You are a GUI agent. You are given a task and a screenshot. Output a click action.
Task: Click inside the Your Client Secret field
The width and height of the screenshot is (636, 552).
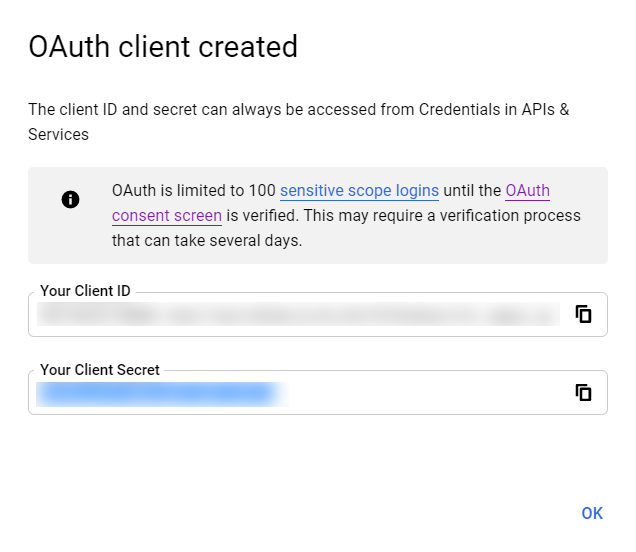pyautogui.click(x=420, y=393)
